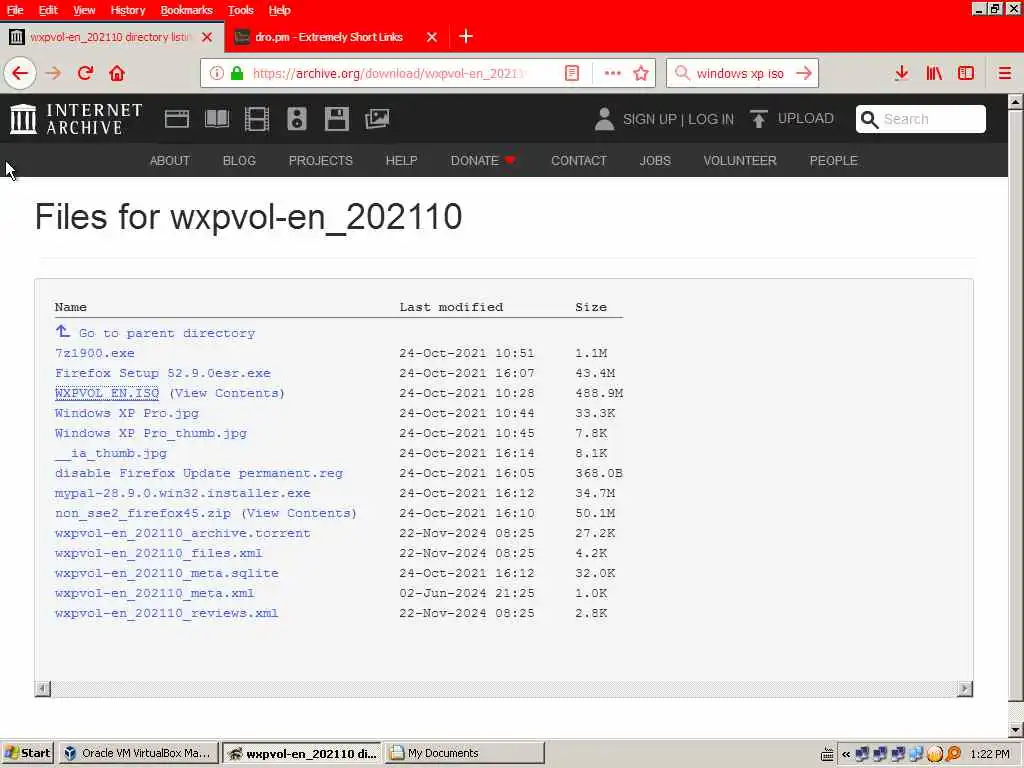1024x768 pixels.
Task: Toggle the sidebar icon in toolbar
Action: coord(966,73)
